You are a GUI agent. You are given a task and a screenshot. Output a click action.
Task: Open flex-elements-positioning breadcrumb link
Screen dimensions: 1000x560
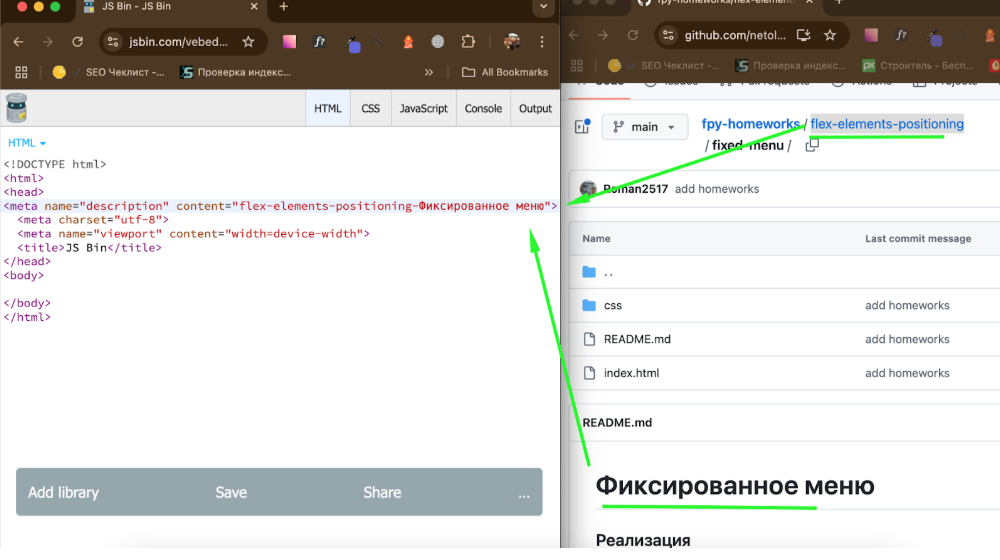click(887, 124)
